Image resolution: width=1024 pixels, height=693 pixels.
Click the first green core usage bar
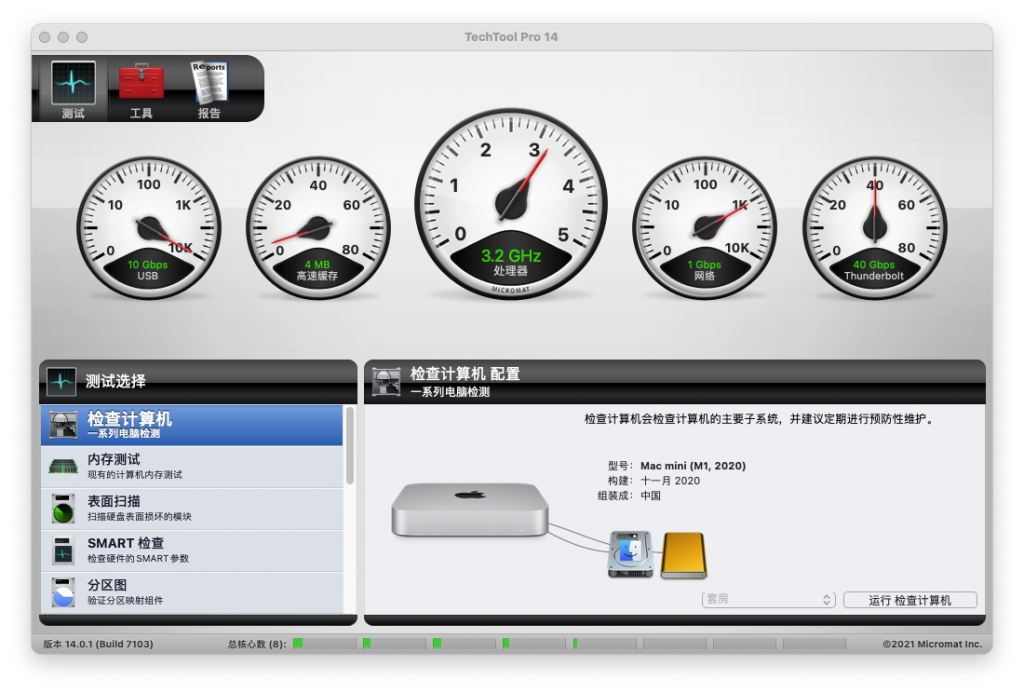(x=325, y=643)
